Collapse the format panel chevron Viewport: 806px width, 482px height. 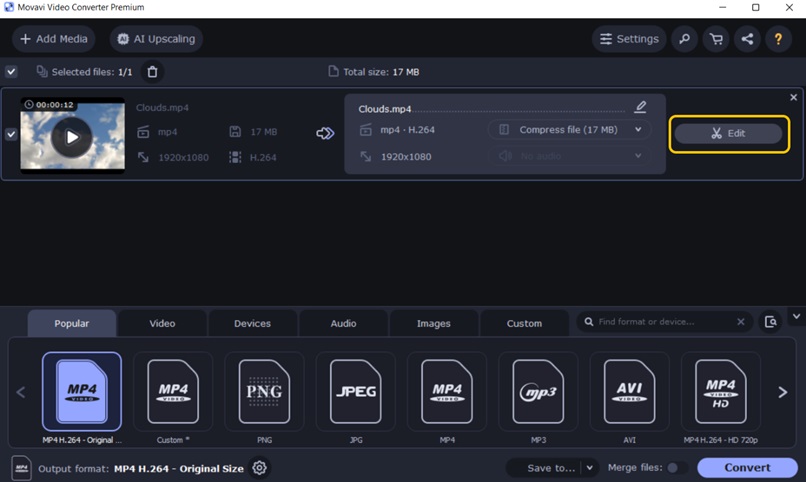pyautogui.click(x=796, y=317)
